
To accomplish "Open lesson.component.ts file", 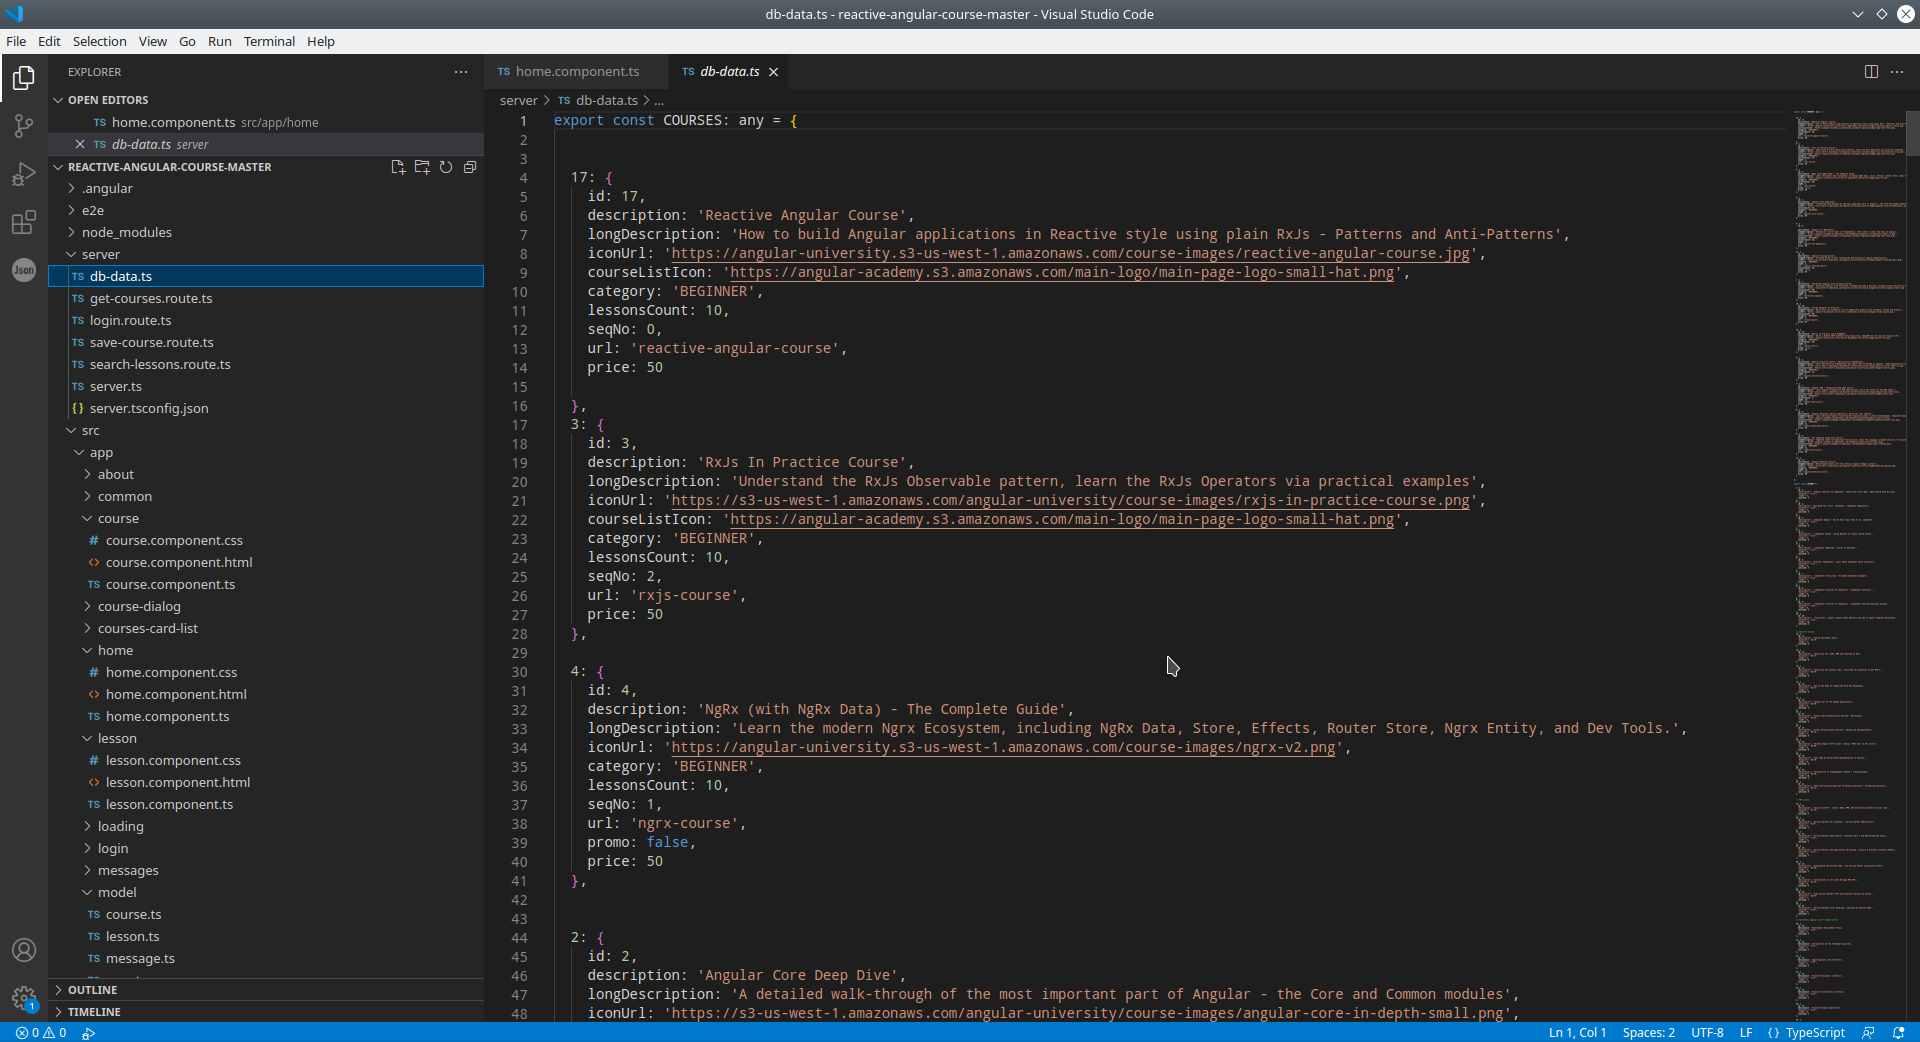I will [x=267, y=804].
